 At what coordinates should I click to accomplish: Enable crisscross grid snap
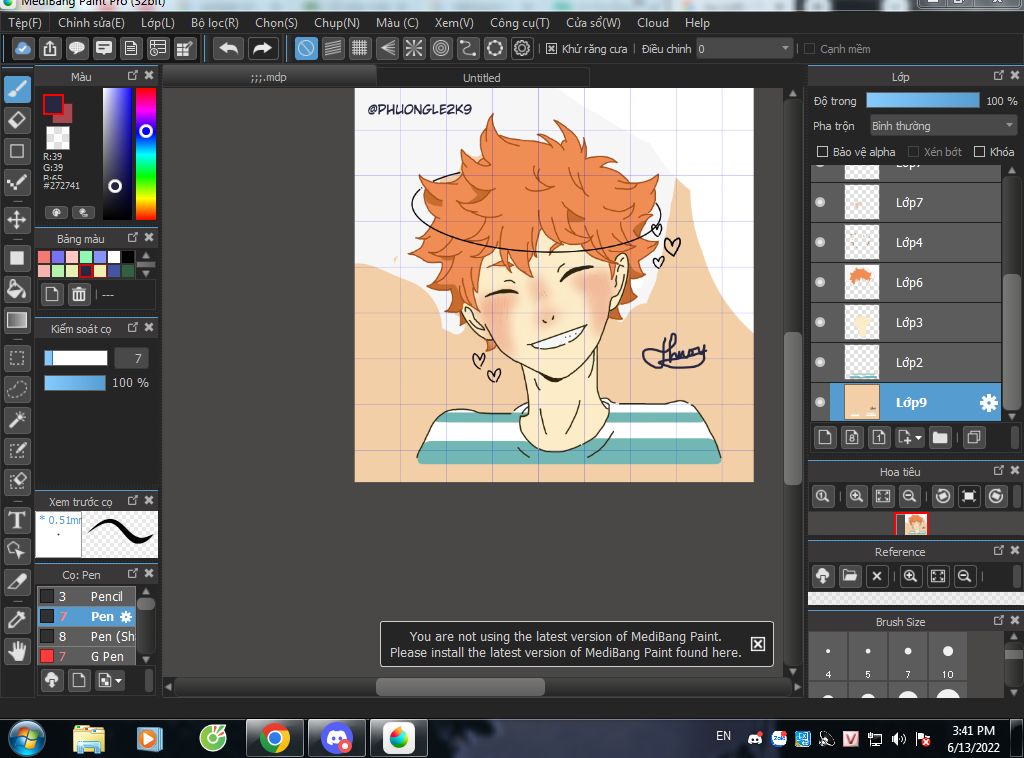[x=360, y=48]
